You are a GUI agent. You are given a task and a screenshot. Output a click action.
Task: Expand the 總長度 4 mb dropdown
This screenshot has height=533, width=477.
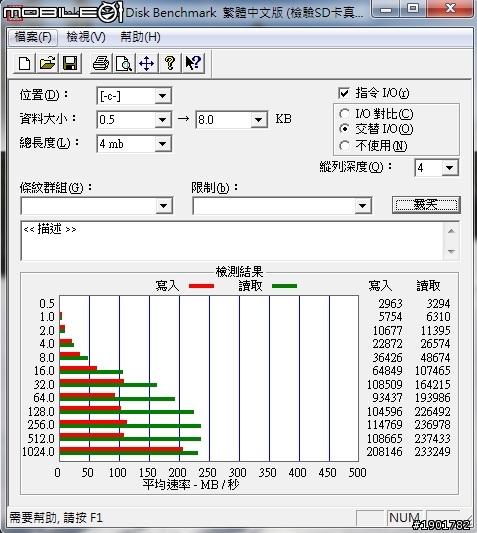163,144
